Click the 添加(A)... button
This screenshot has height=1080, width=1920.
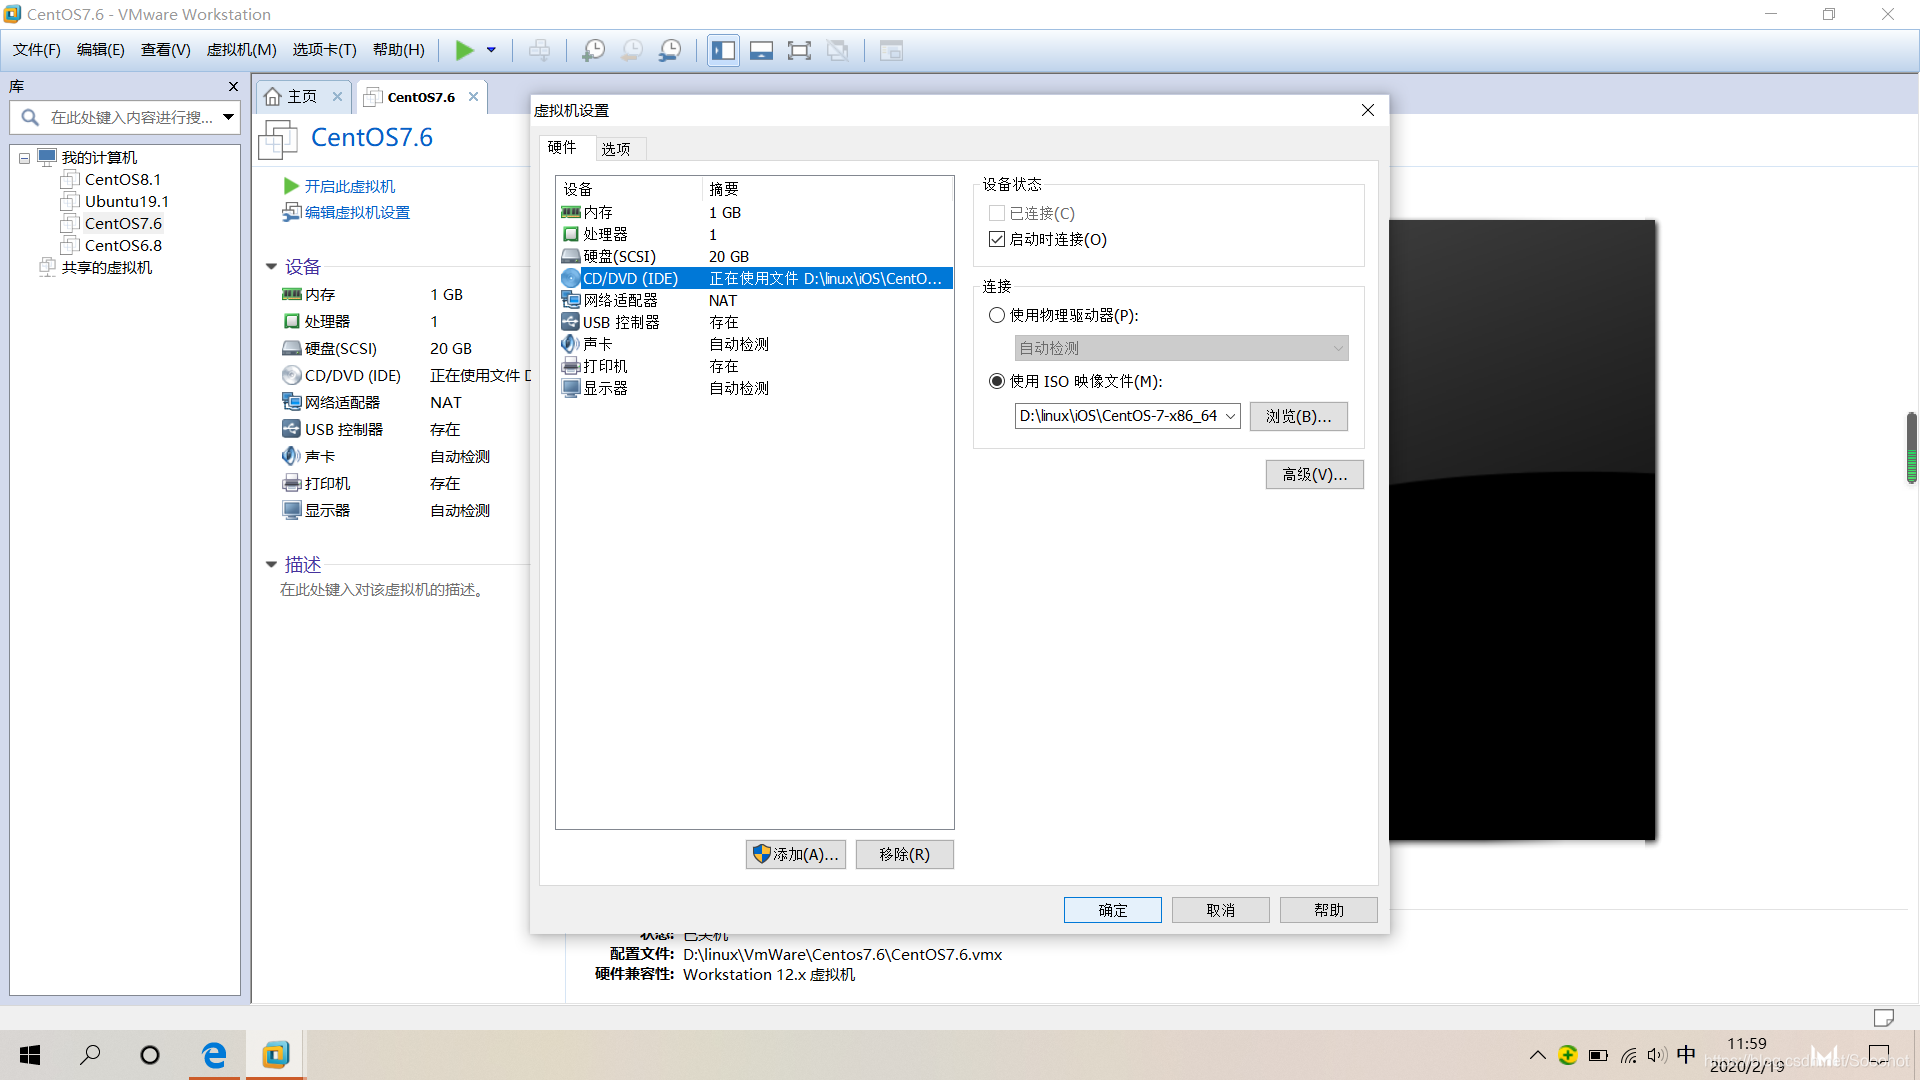point(796,855)
